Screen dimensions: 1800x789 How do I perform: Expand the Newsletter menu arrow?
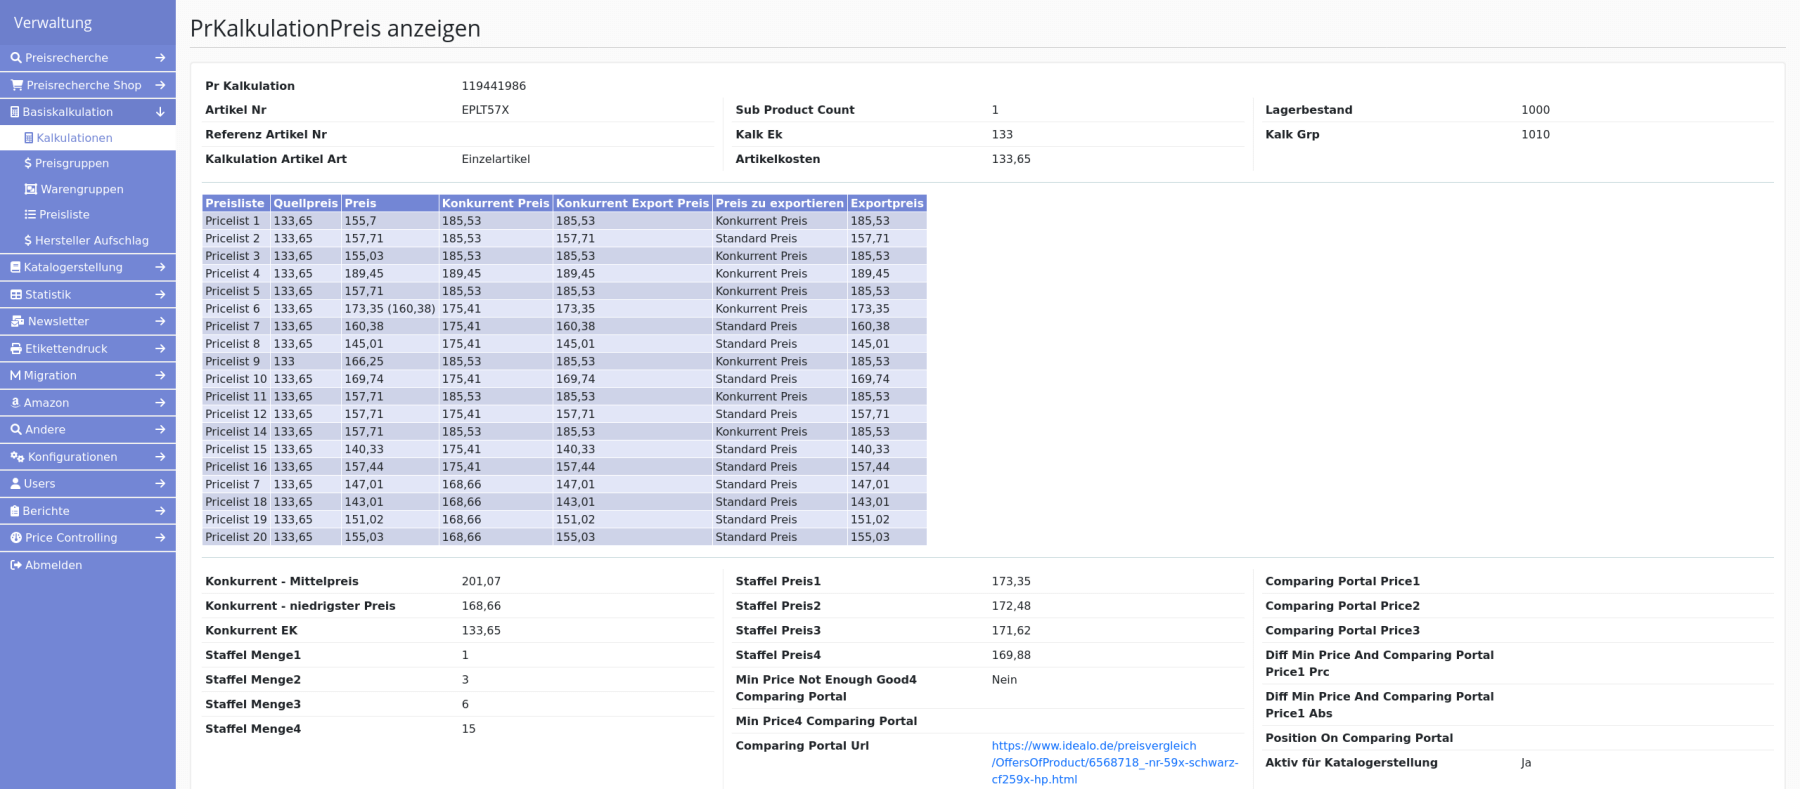click(160, 322)
